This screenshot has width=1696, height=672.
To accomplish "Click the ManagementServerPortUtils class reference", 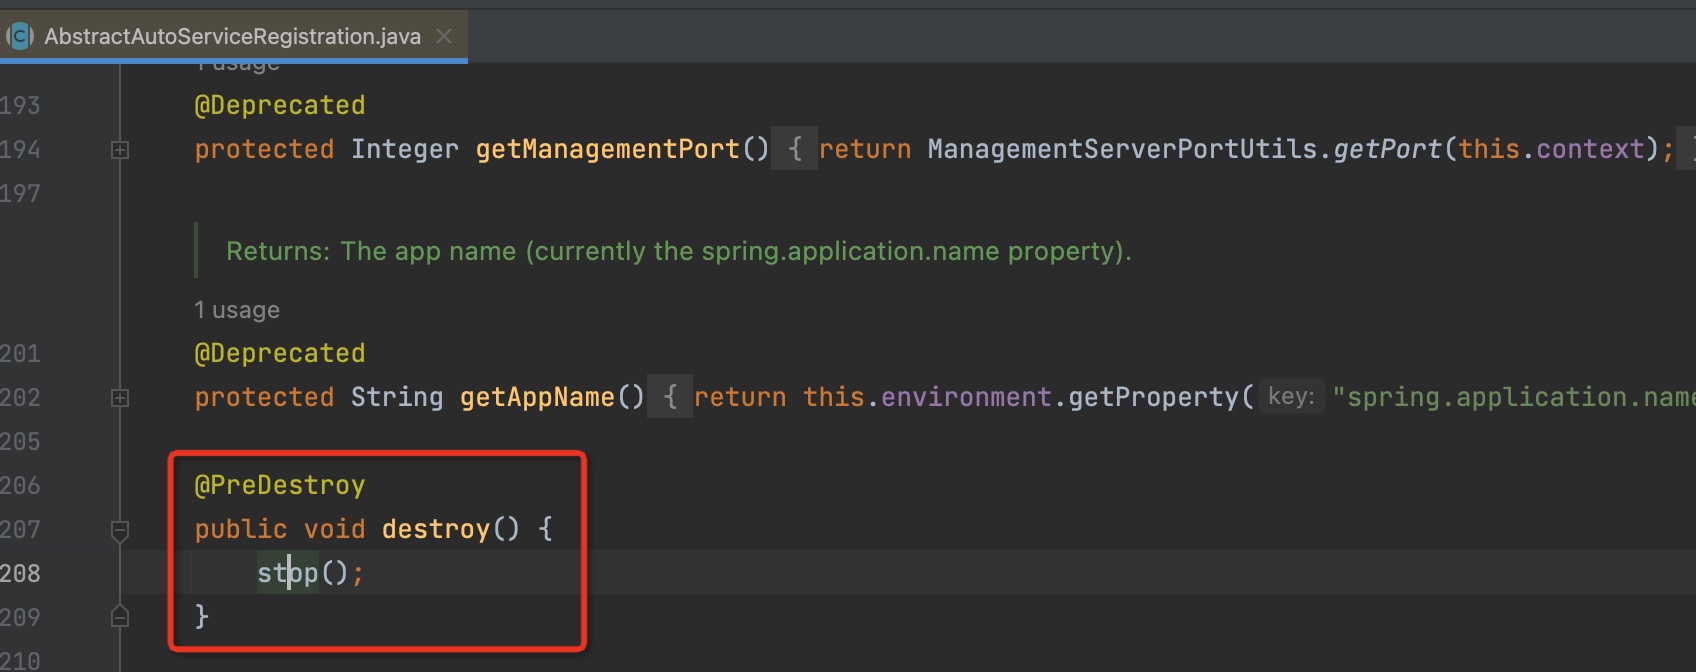I will tap(1122, 150).
